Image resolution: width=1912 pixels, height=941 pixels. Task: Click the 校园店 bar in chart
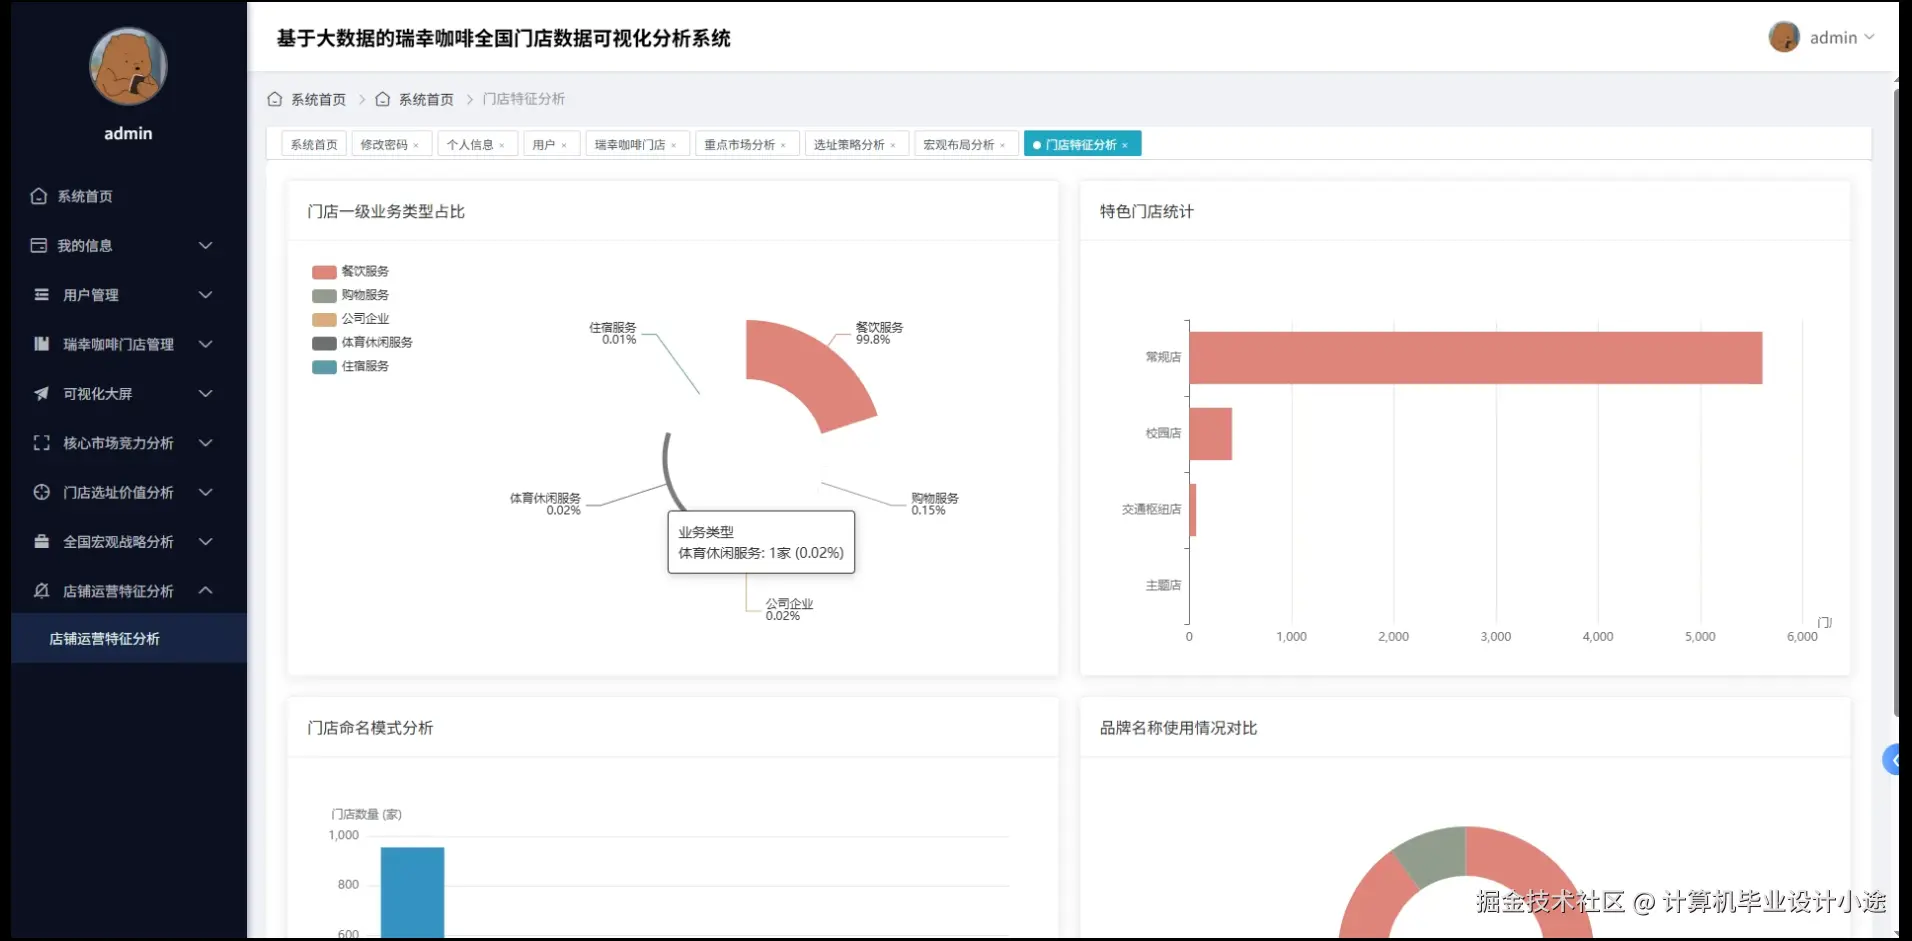1210,434
